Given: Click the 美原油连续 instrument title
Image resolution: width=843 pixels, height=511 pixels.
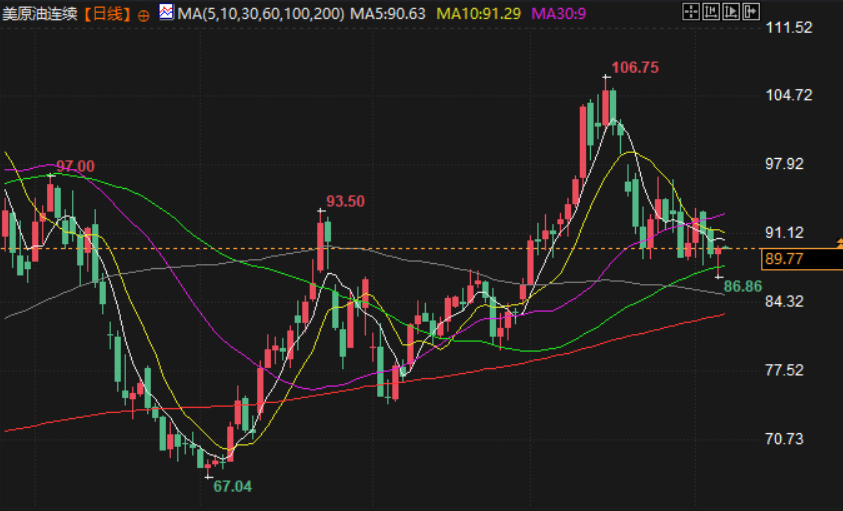Looking at the screenshot, I should [40, 13].
